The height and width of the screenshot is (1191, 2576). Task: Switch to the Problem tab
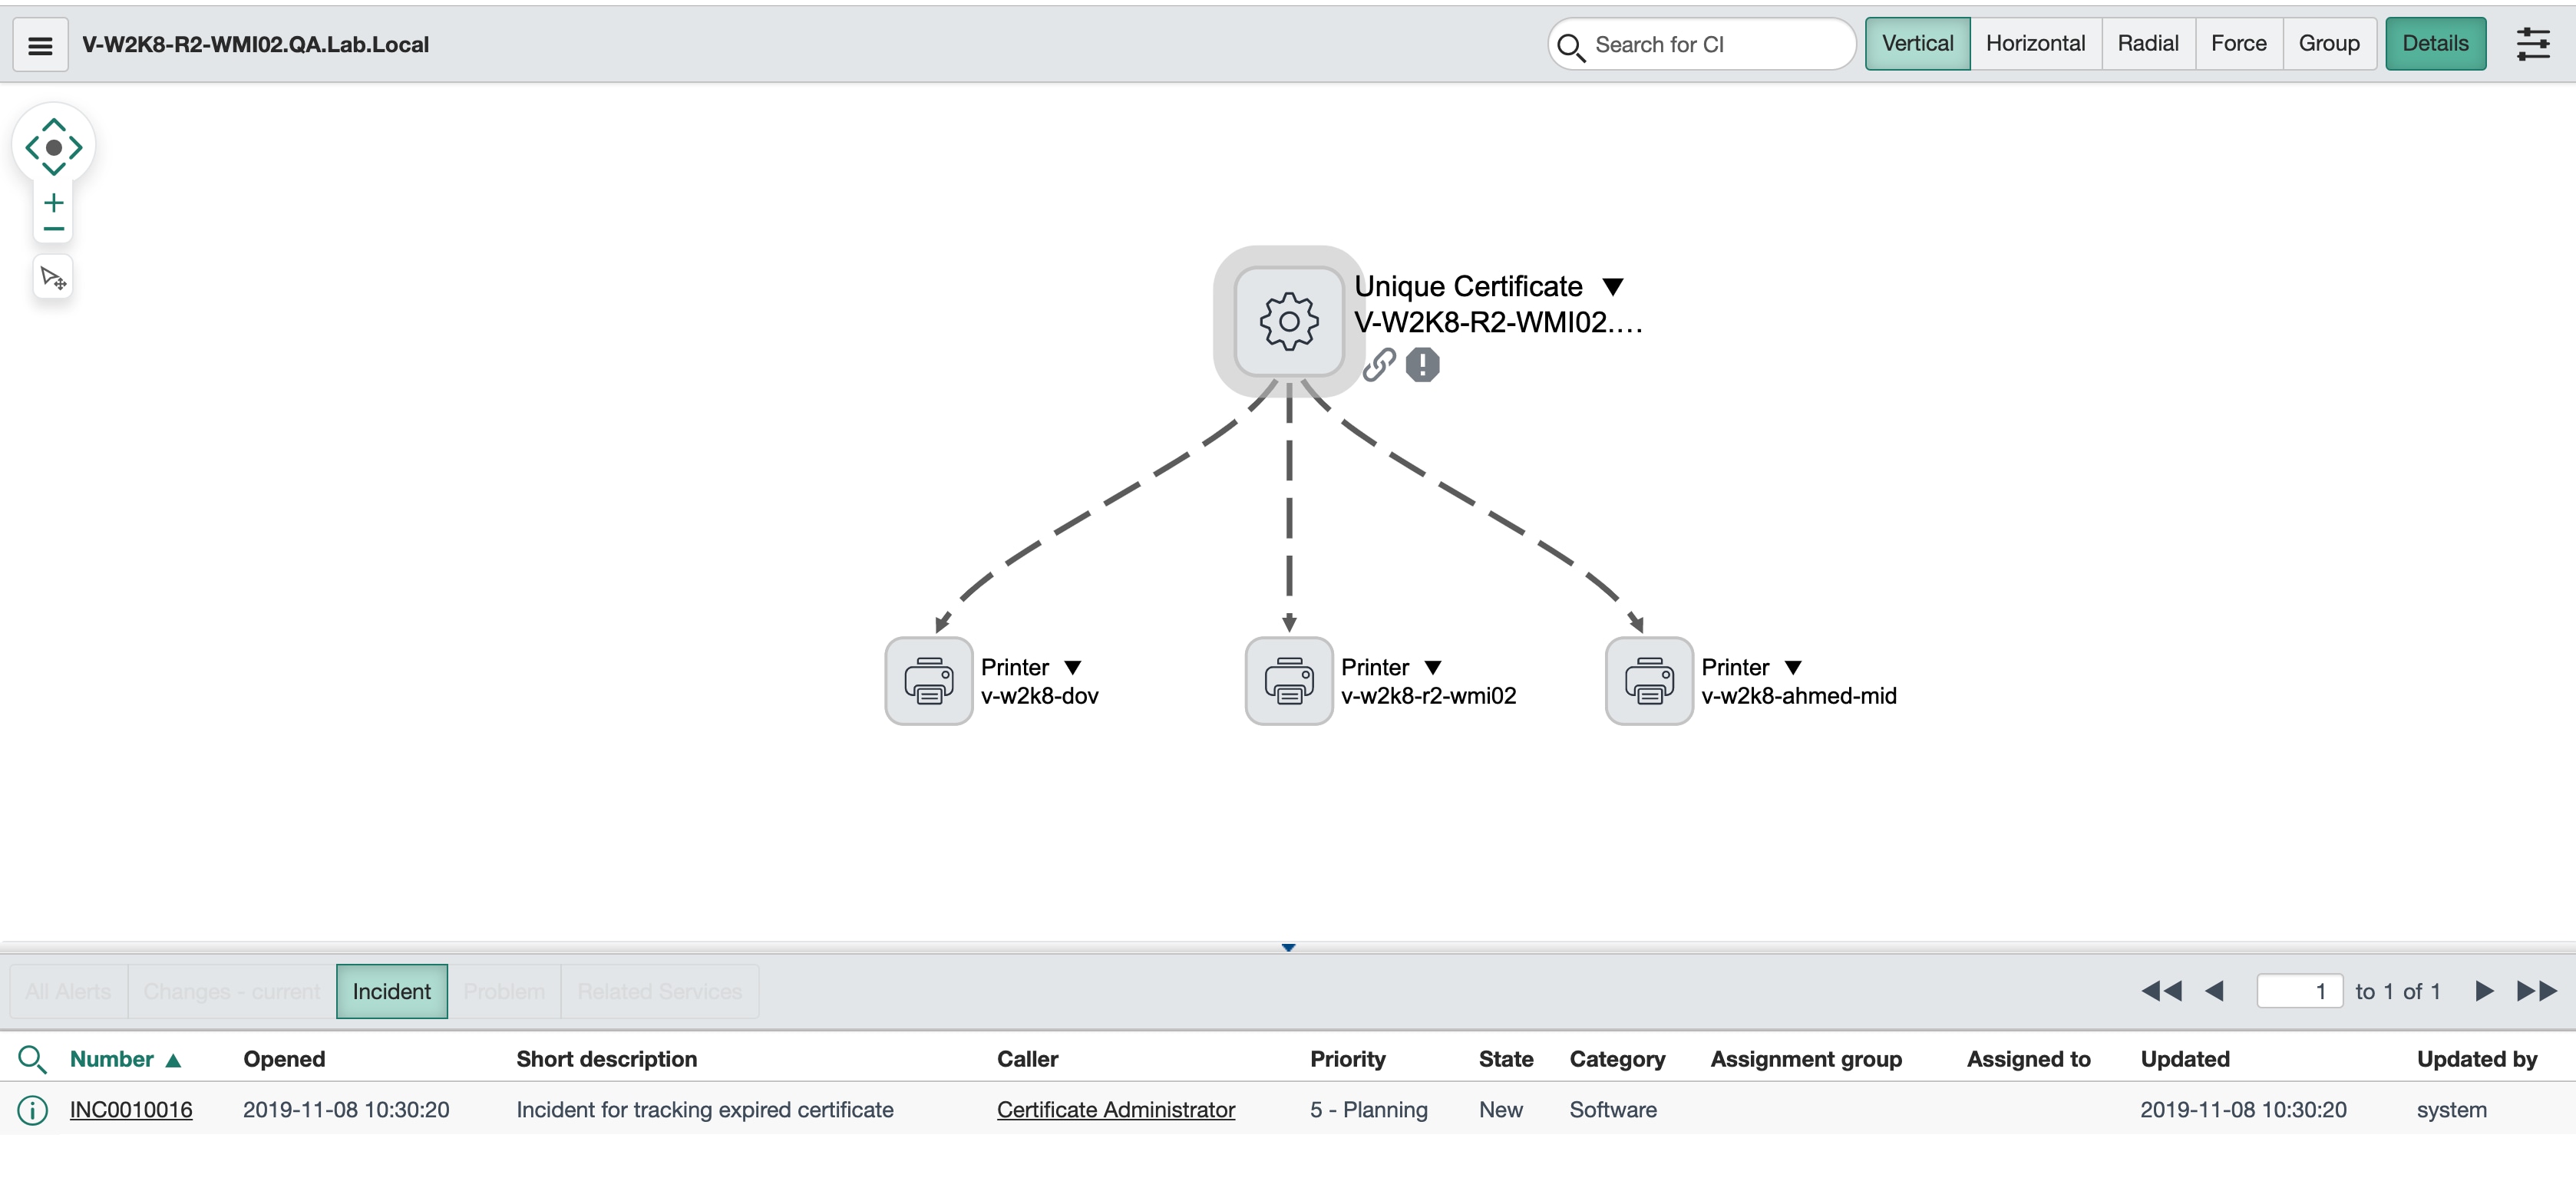pos(504,991)
